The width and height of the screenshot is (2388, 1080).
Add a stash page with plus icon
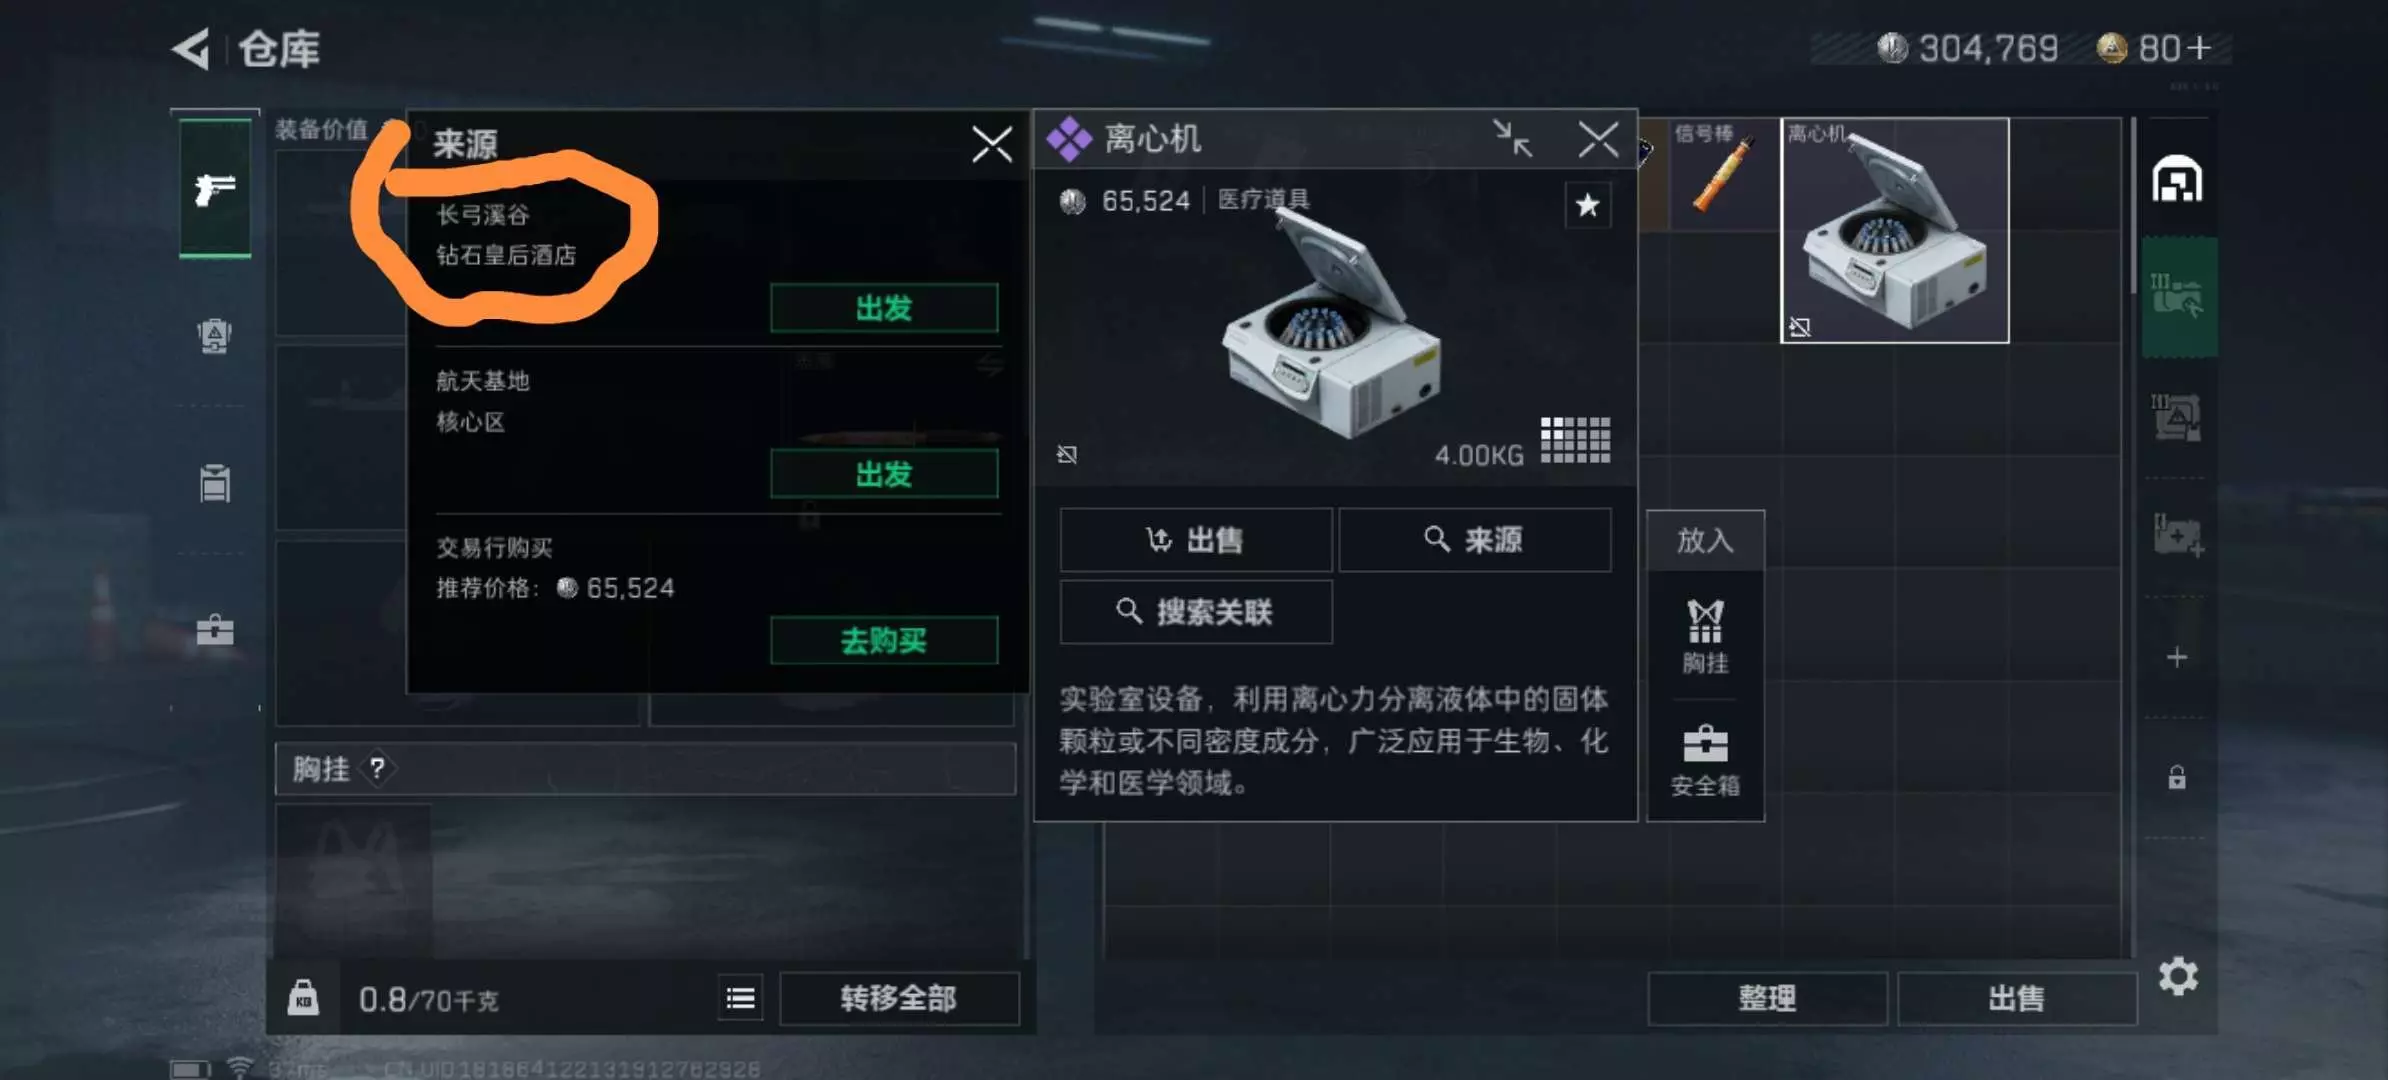2177,658
